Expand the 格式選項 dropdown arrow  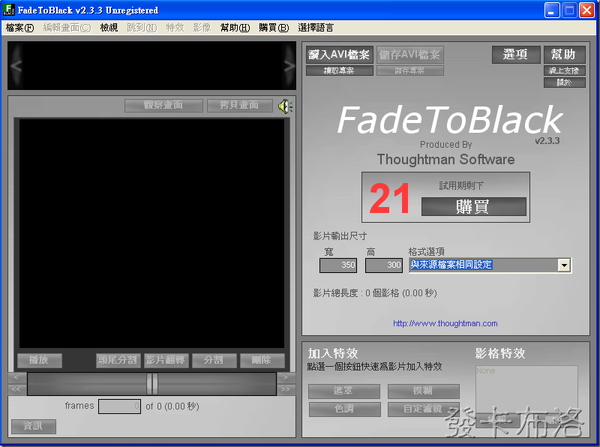pos(564,265)
